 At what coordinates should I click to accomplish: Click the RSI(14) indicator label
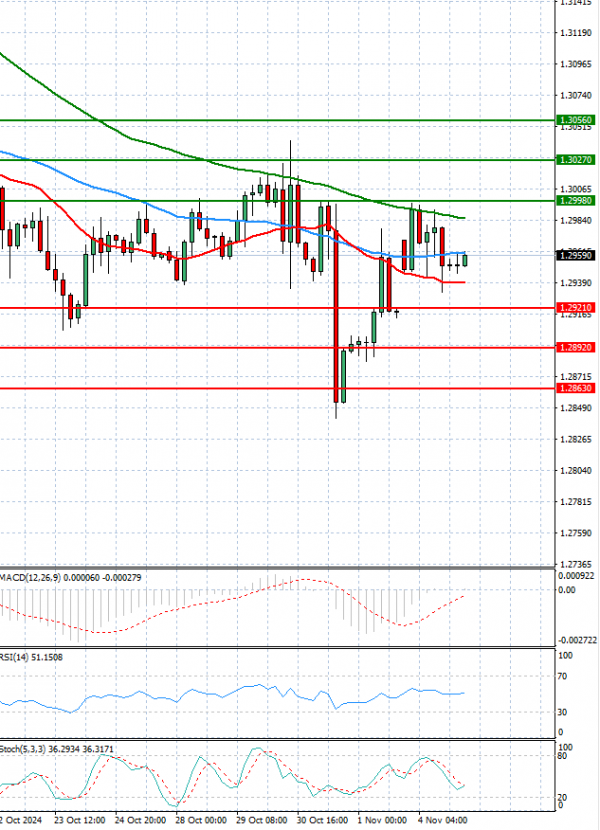point(16,657)
